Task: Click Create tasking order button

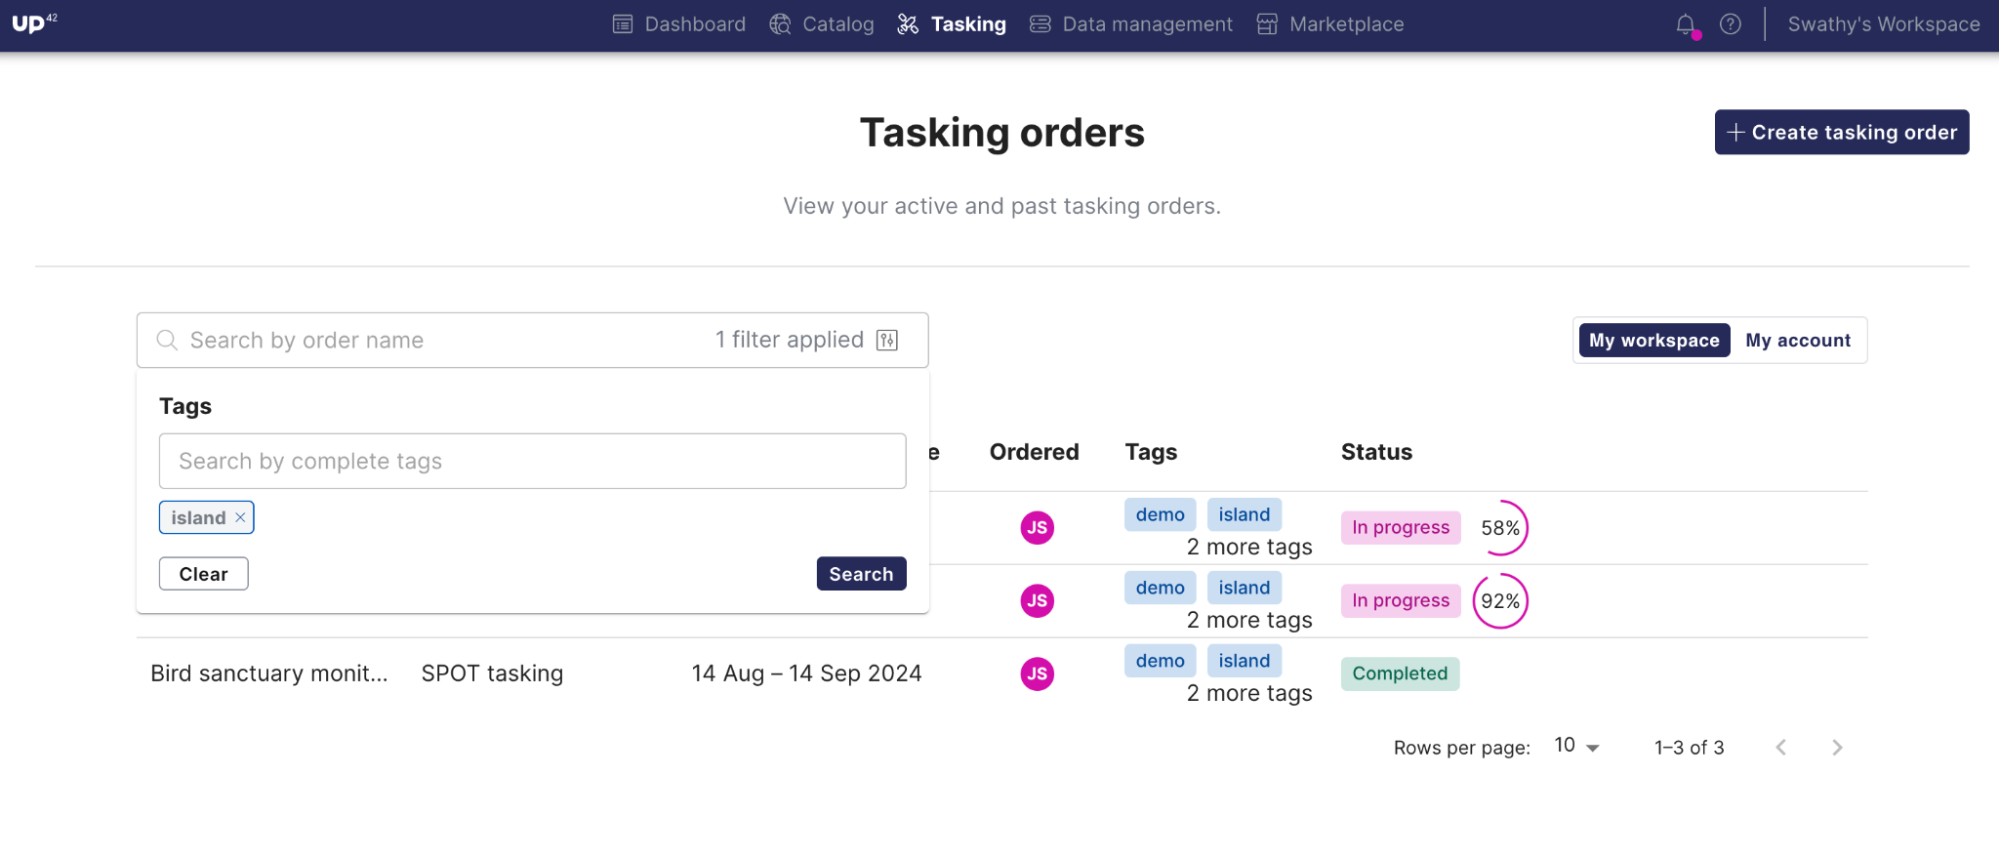Action: coord(1841,132)
